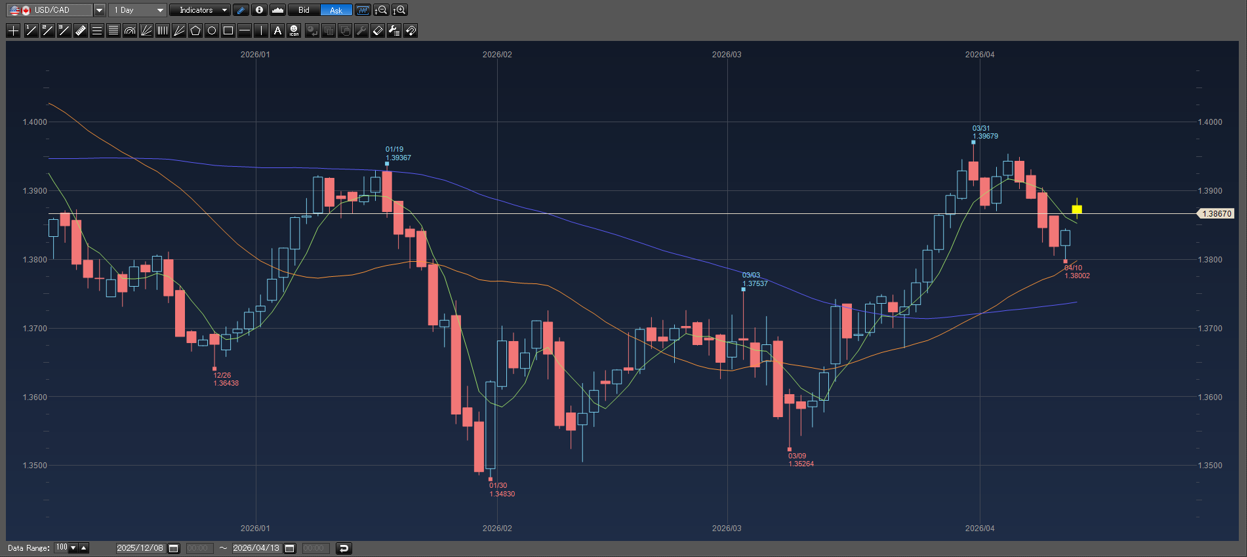Open the start date calendar picker
Screen dimensions: 1247x557
click(173, 548)
